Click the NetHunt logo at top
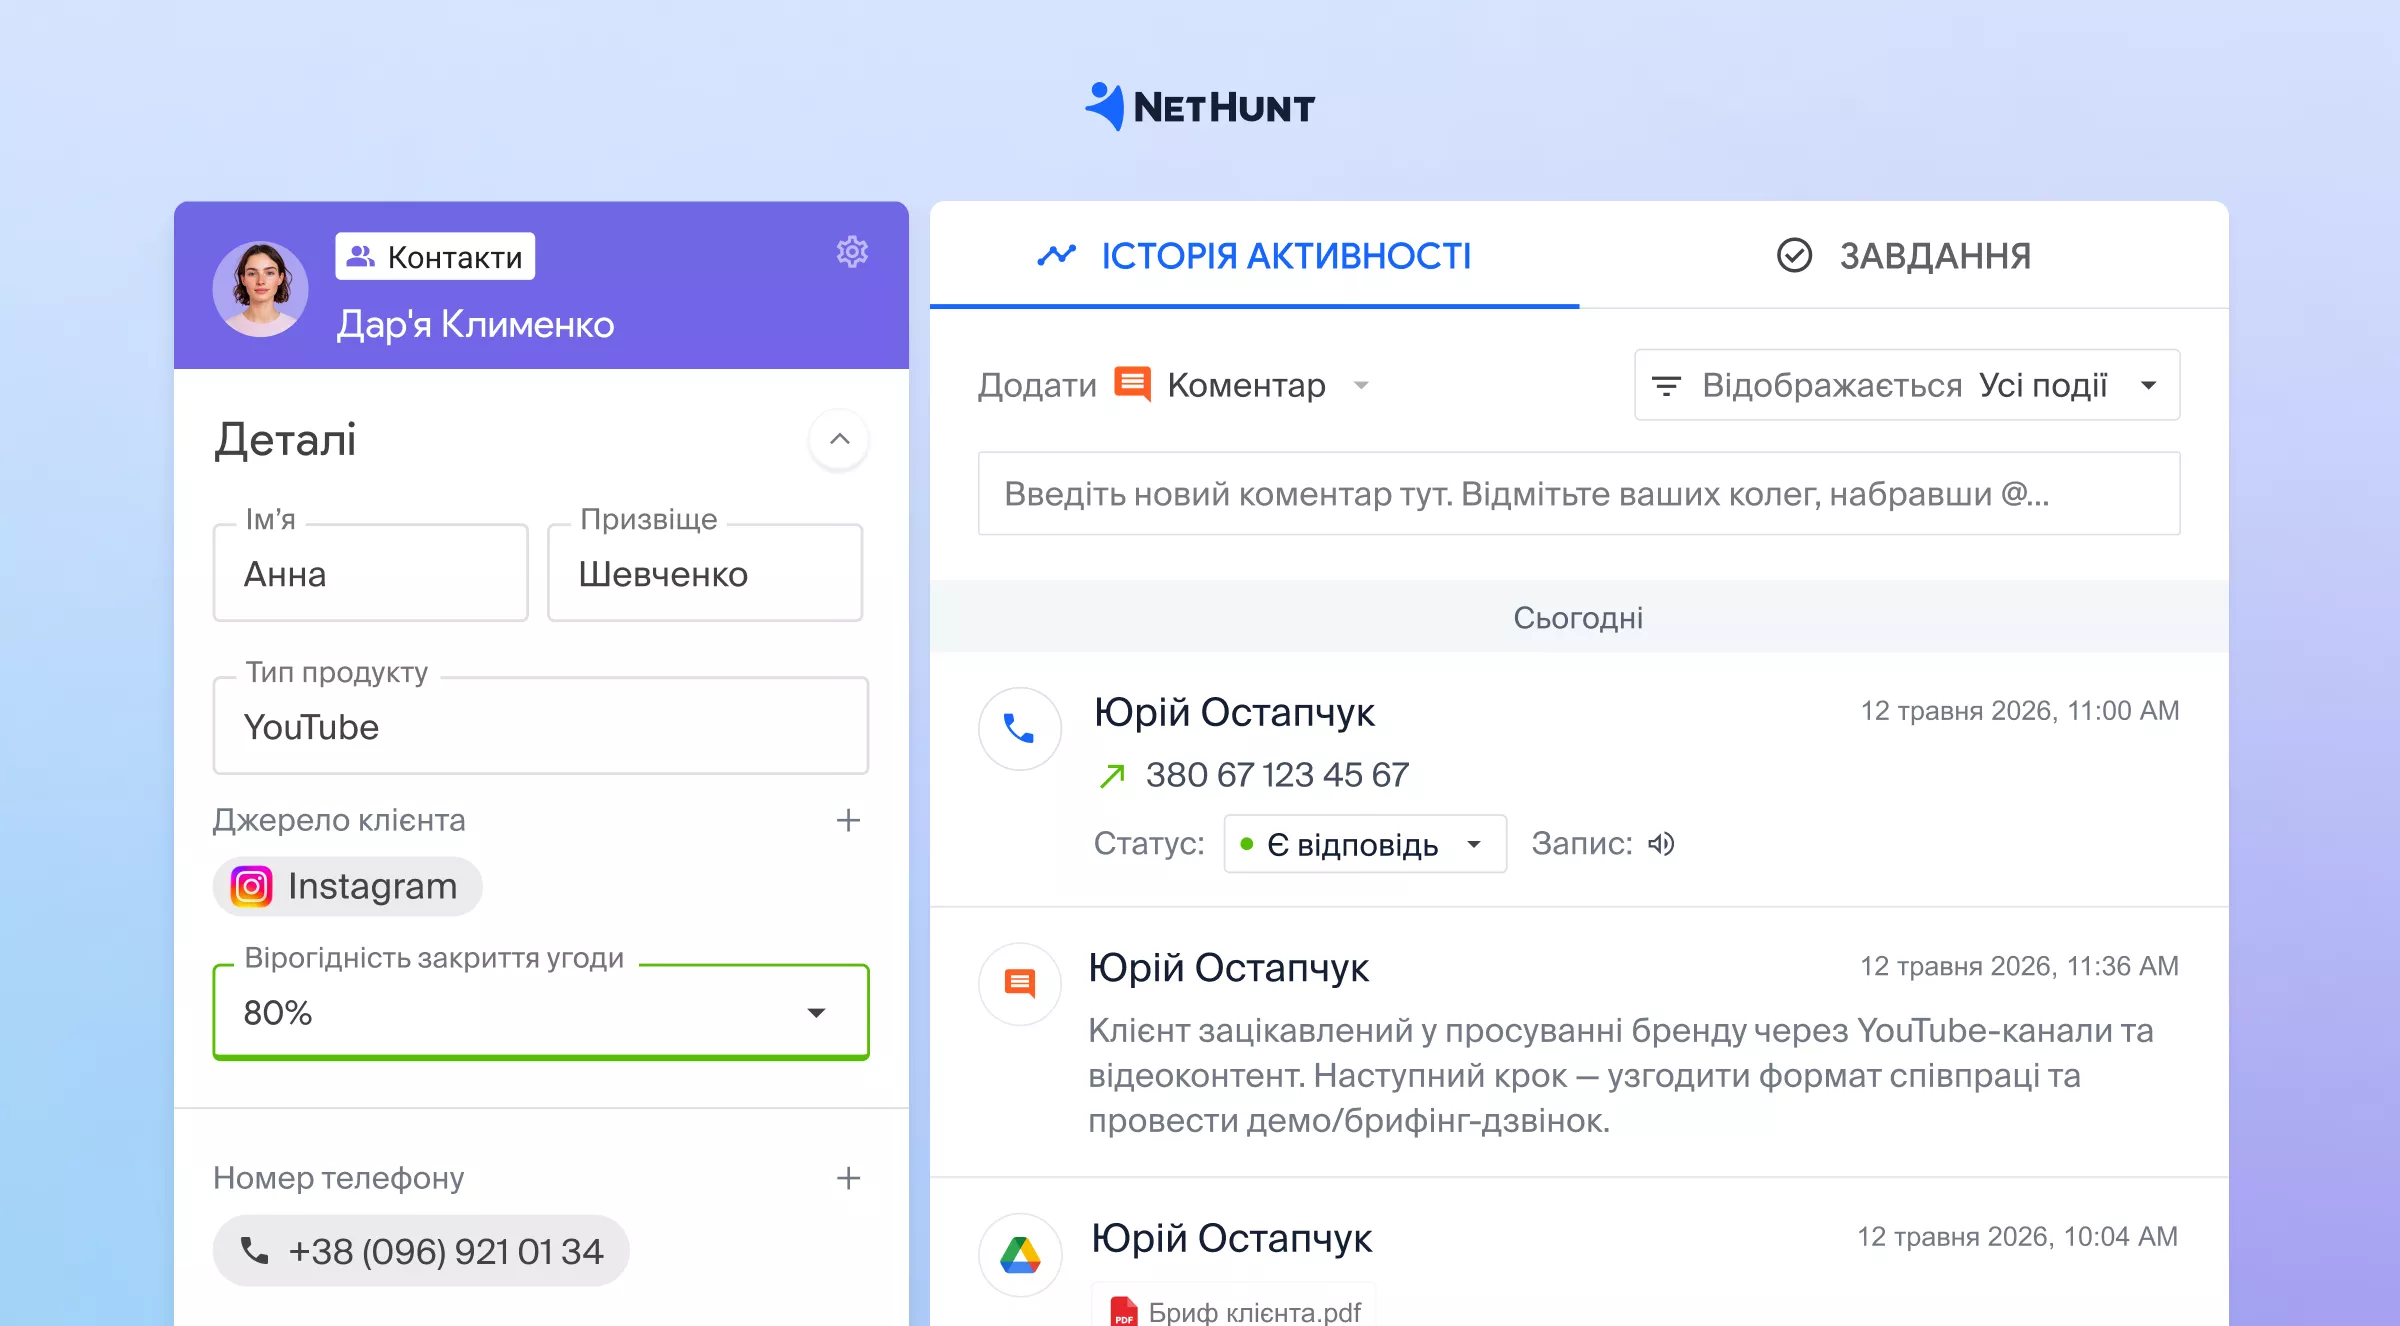The width and height of the screenshot is (2400, 1326). 1200,107
